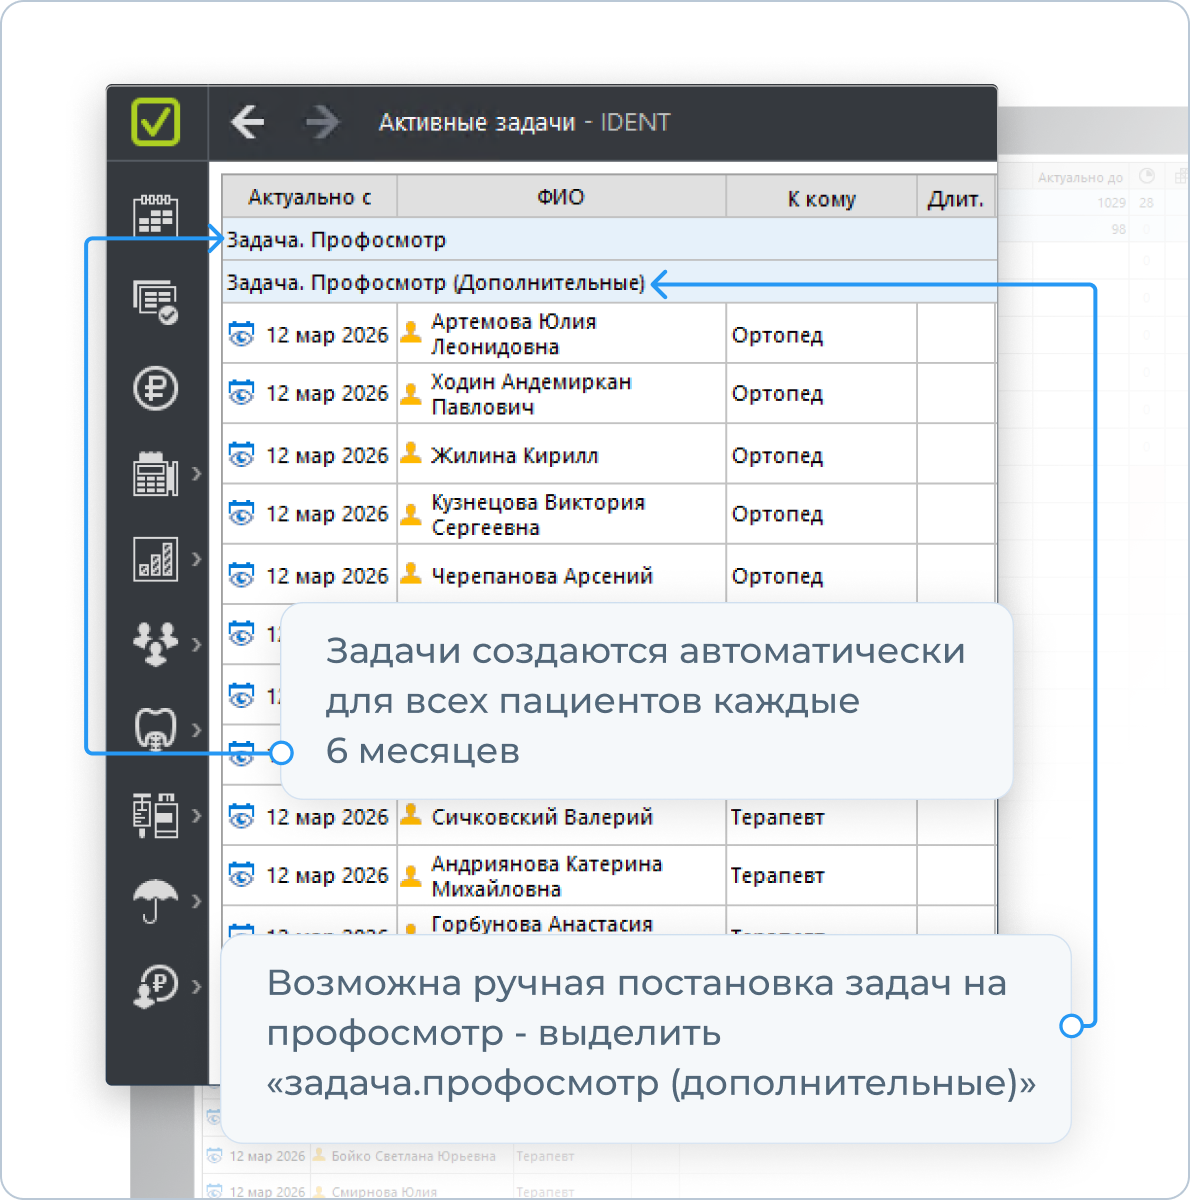The height and width of the screenshot is (1200, 1190).
Task: Click the eye icon for Артемова Юлия row
Action: tap(241, 334)
